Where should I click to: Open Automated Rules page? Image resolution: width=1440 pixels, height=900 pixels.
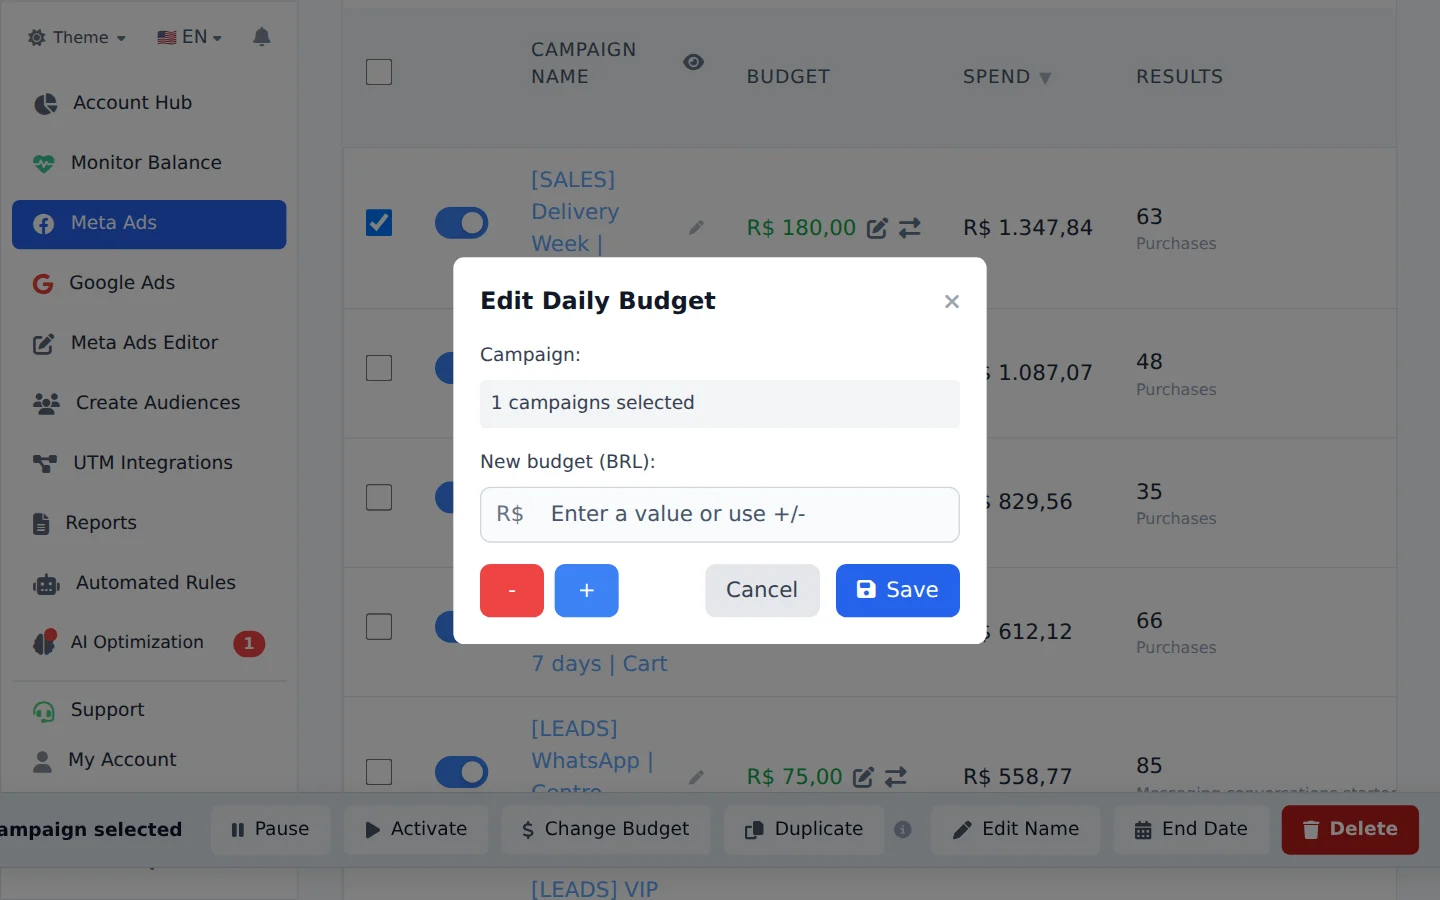tap(149, 583)
